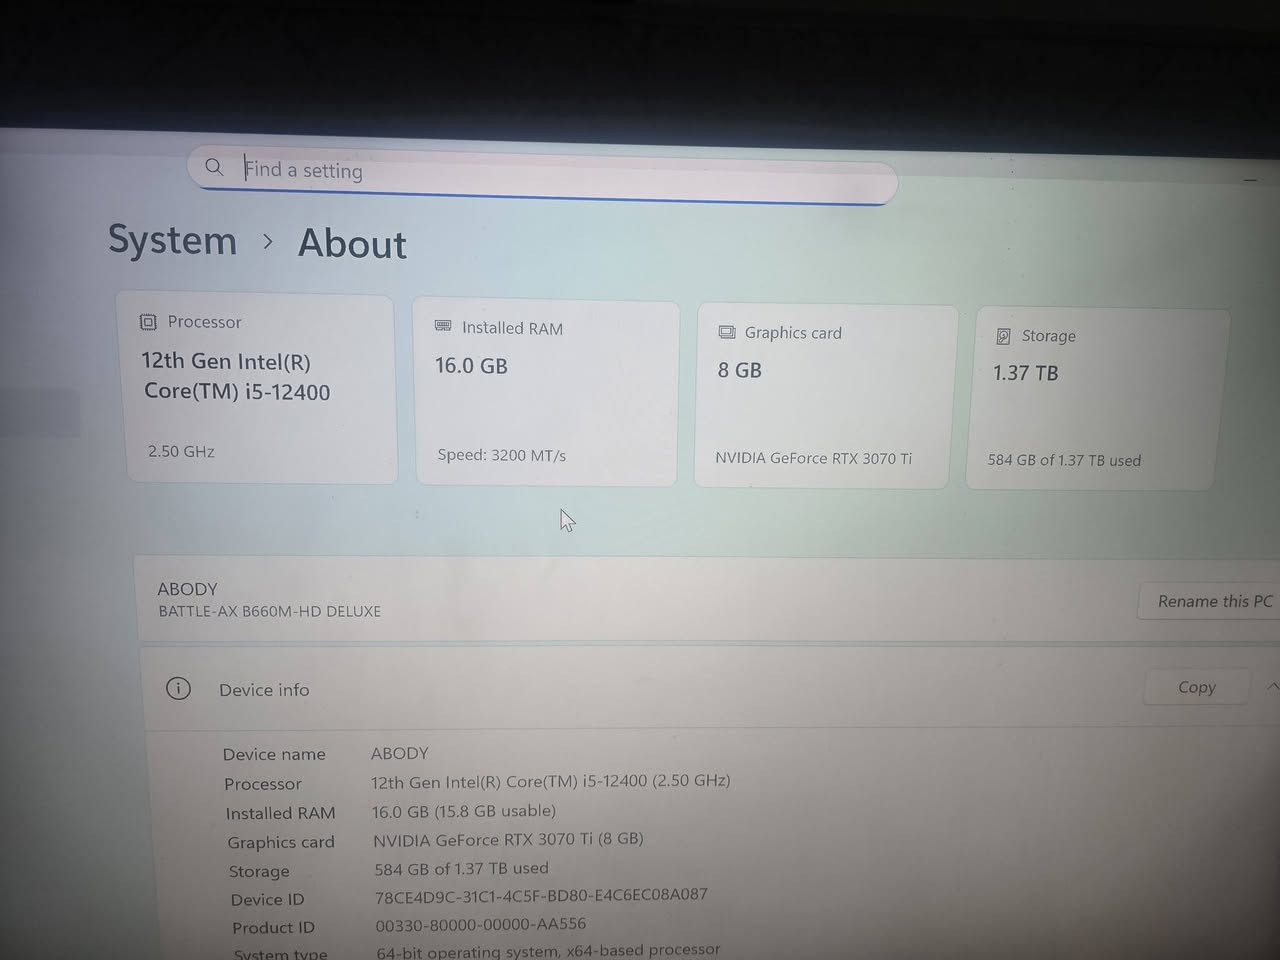Focus the Find a setting search box
The height and width of the screenshot is (960, 1280).
click(542, 175)
